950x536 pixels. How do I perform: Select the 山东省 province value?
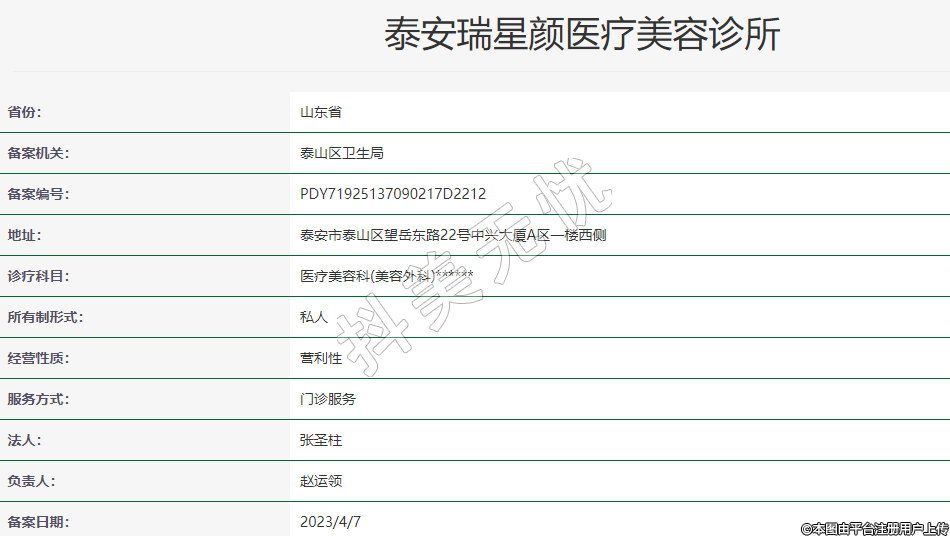click(x=321, y=112)
